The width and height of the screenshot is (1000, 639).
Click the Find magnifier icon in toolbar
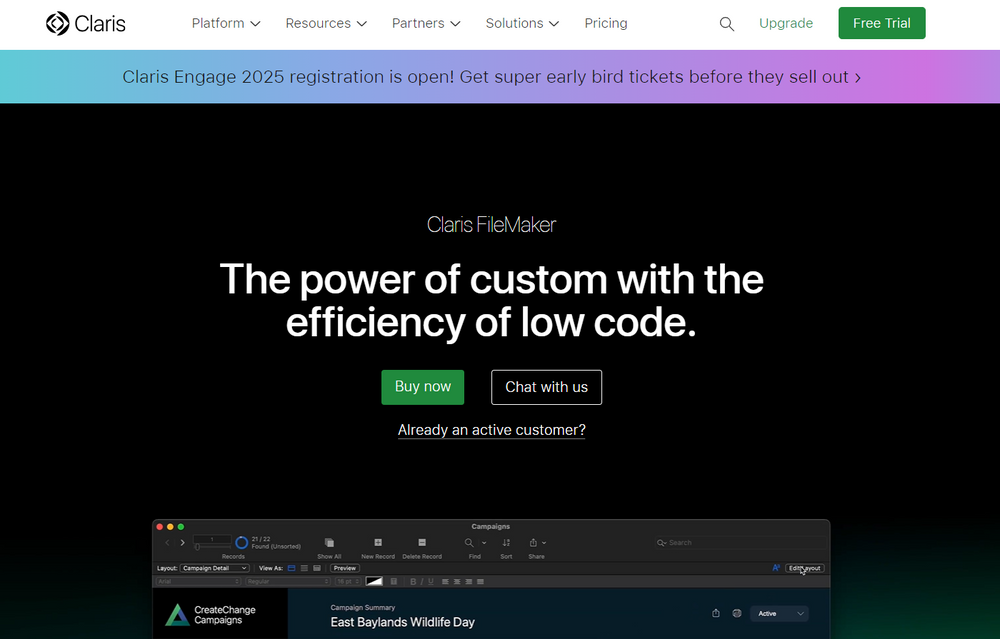470,543
